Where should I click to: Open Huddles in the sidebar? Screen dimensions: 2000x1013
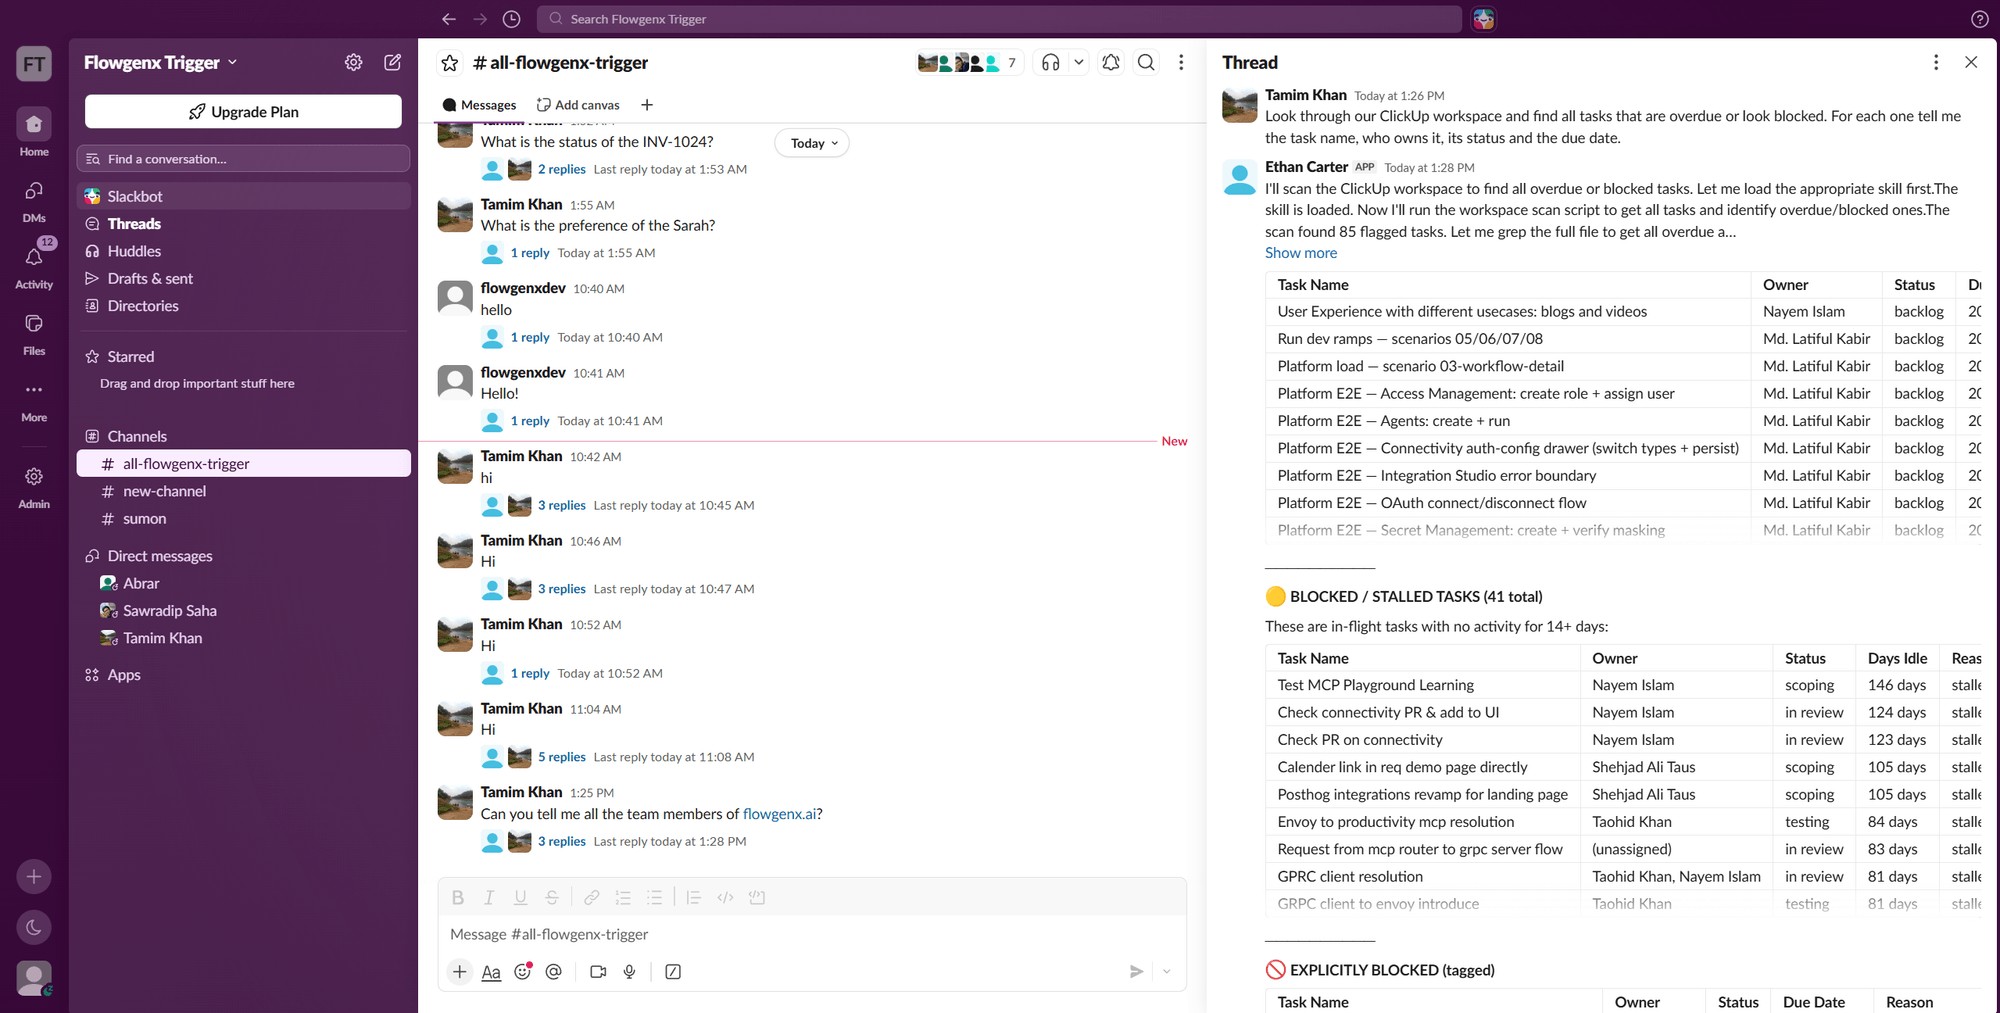tap(243, 251)
